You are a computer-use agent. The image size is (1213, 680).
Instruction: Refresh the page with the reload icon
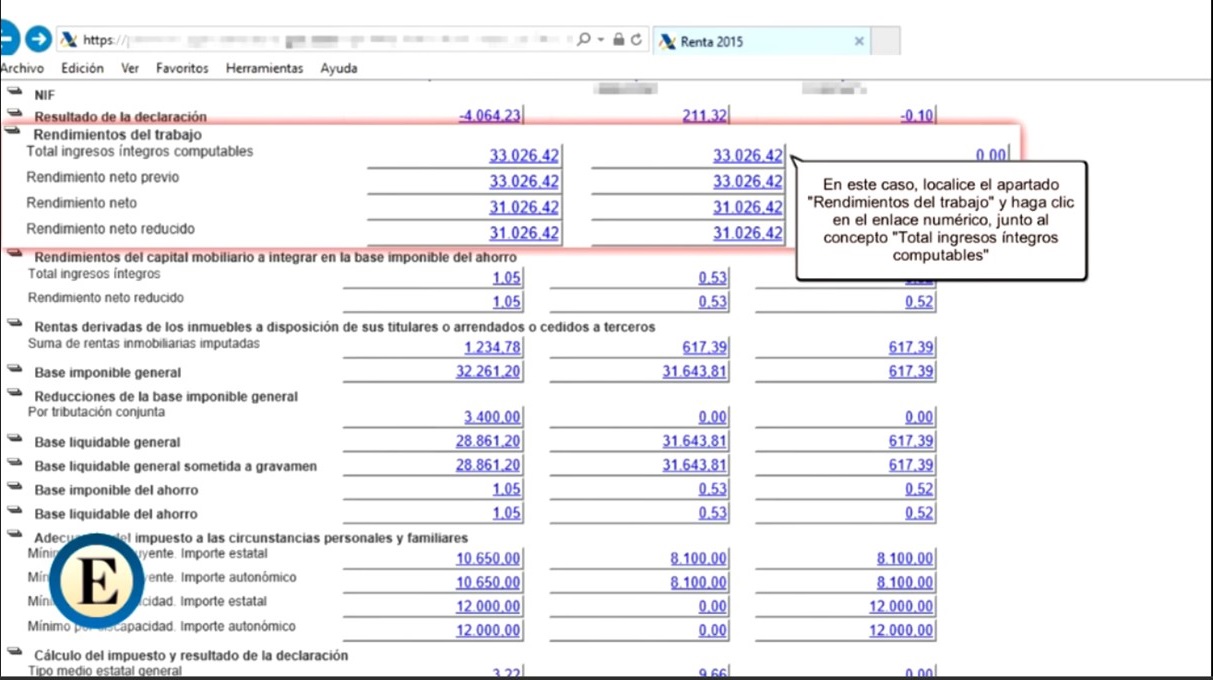pos(635,40)
